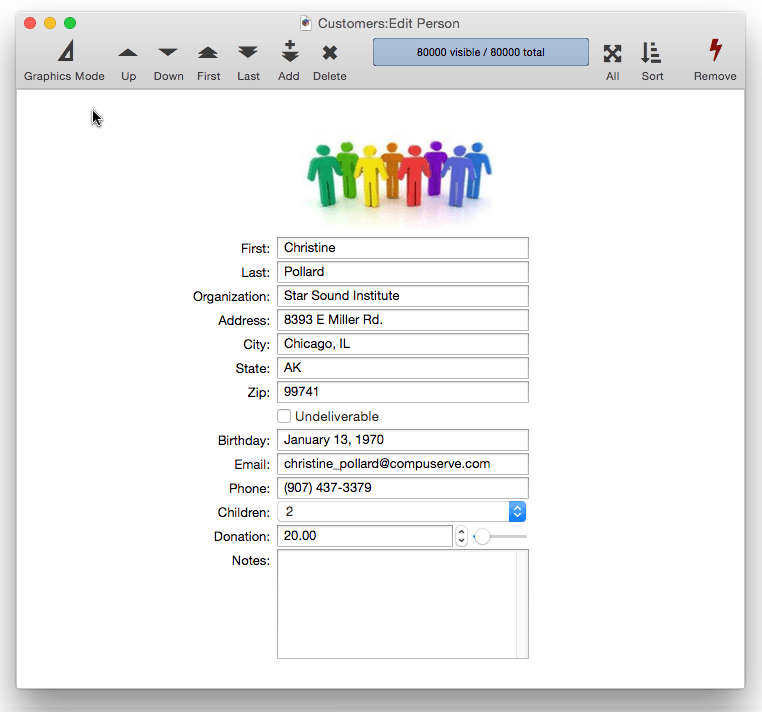Maximize window with green button
The image size is (762, 712).
tap(70, 23)
